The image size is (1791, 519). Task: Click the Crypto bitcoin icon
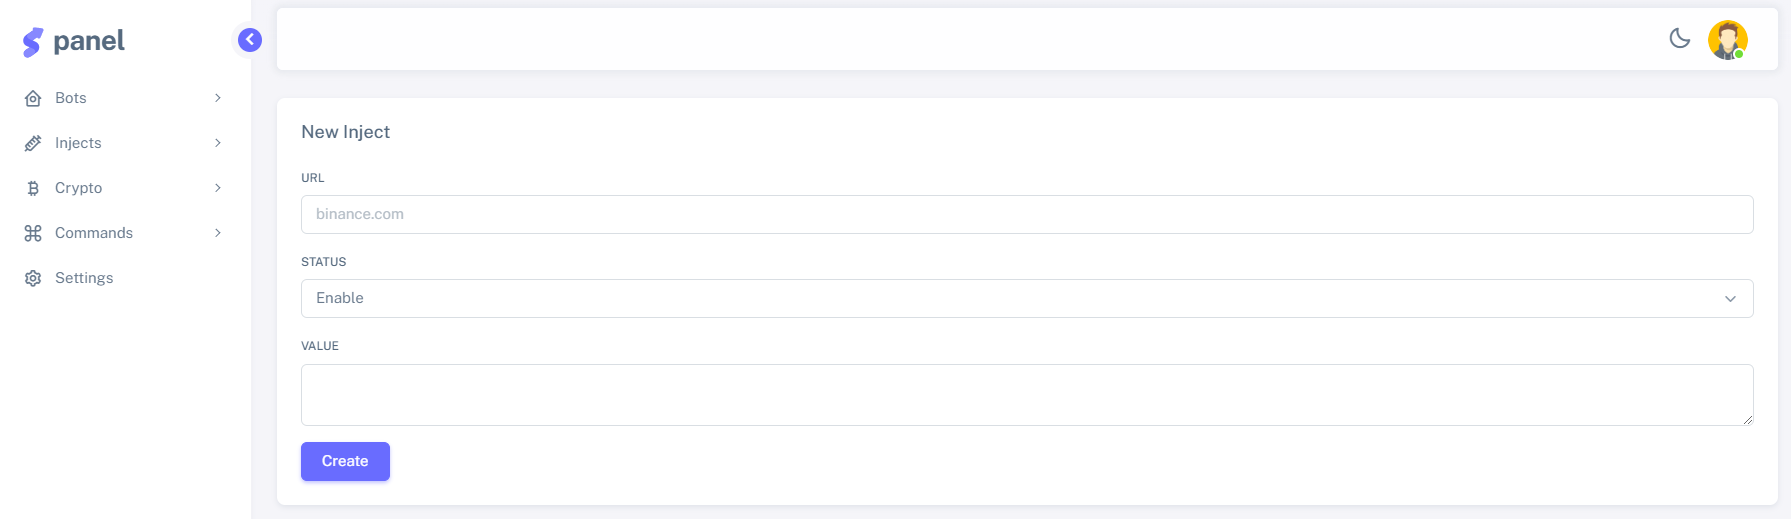click(x=33, y=188)
